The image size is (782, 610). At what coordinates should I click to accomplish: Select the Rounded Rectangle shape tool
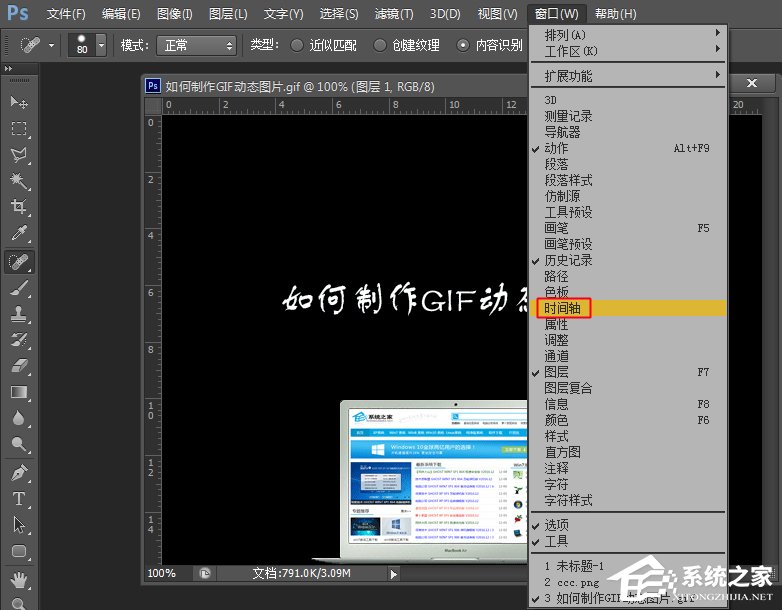coord(19,552)
